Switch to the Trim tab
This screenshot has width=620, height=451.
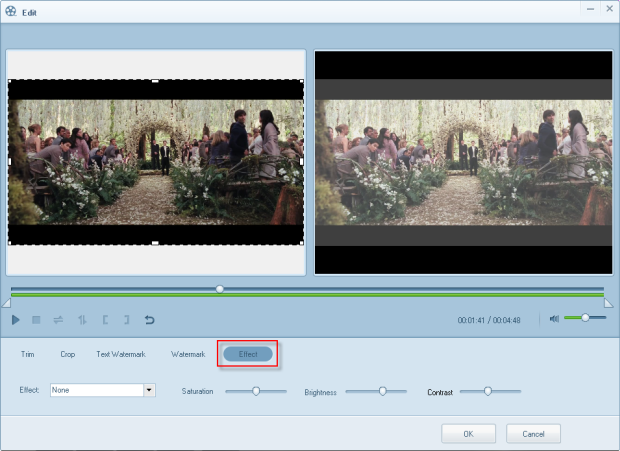click(x=28, y=354)
